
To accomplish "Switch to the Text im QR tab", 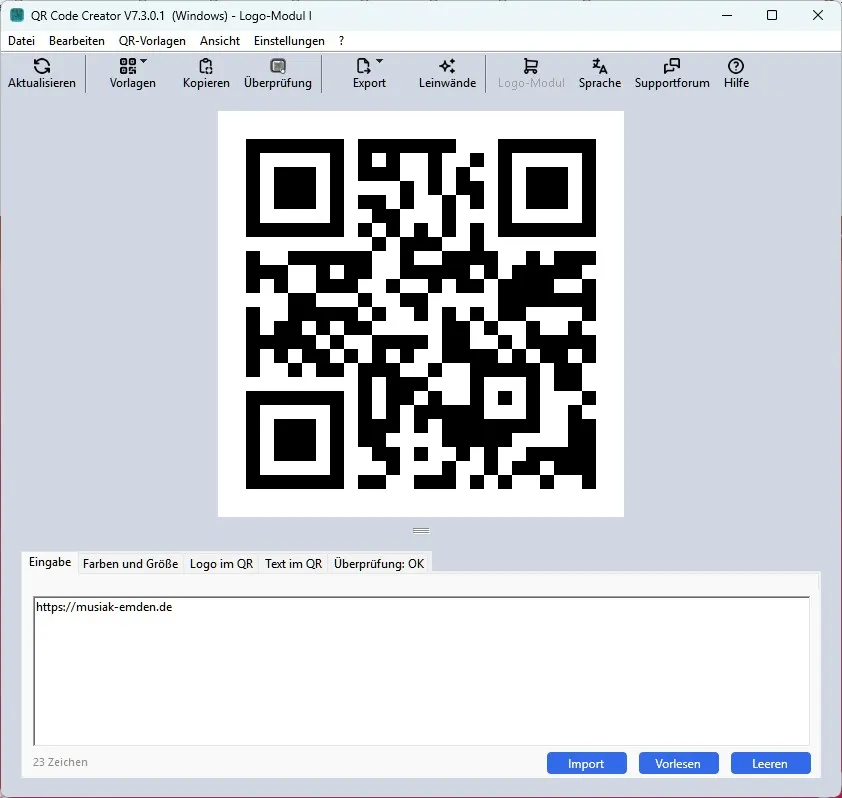I will coord(293,564).
